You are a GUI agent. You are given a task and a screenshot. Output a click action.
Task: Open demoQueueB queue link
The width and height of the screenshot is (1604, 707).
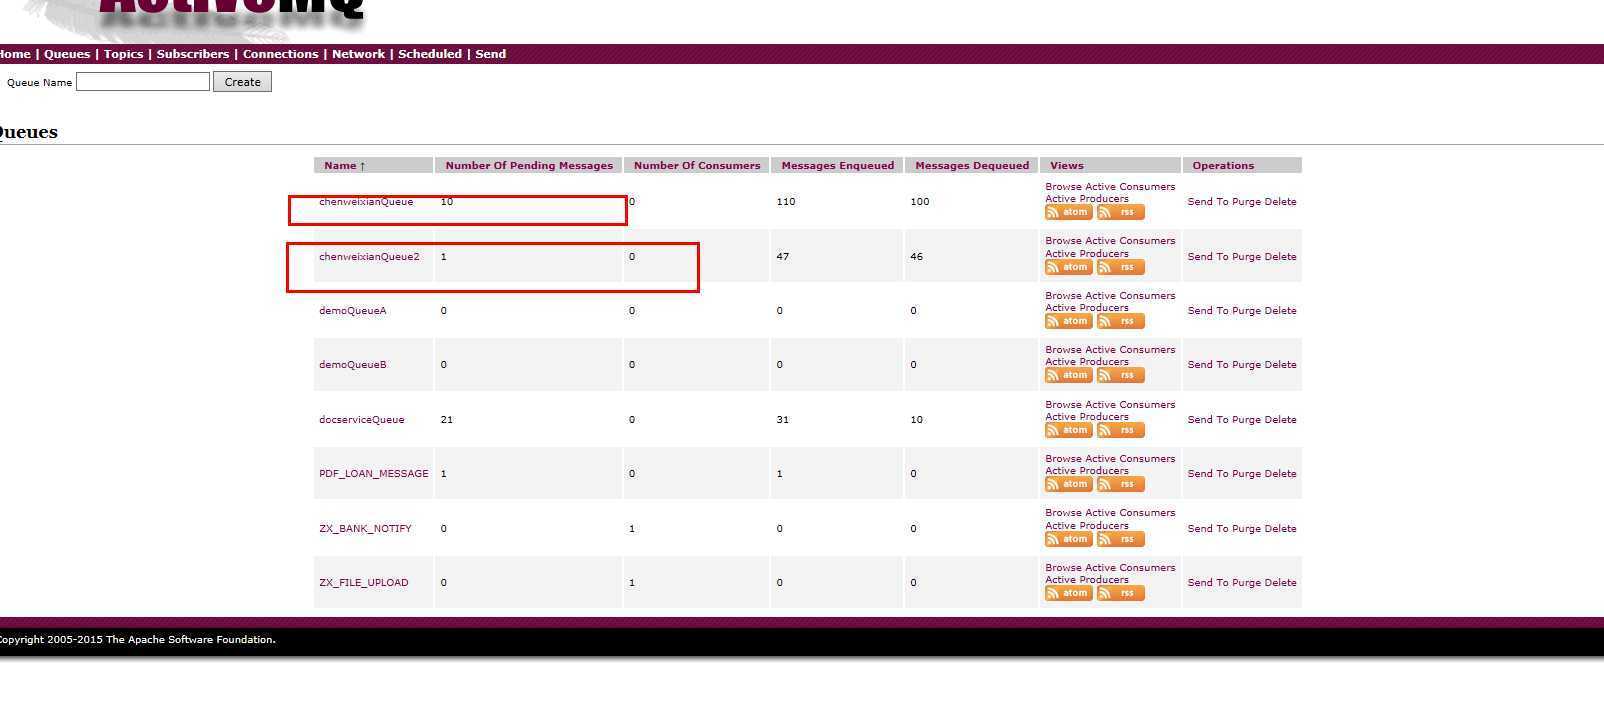pos(353,365)
